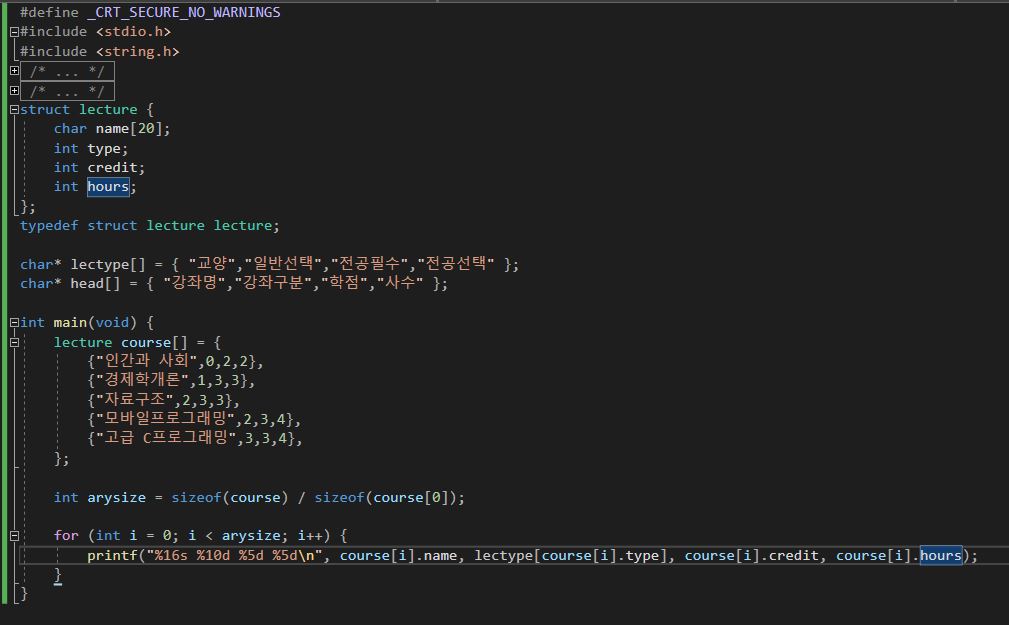This screenshot has width=1009, height=625.
Task: Collapse the for loop block
Action: pos(14,536)
